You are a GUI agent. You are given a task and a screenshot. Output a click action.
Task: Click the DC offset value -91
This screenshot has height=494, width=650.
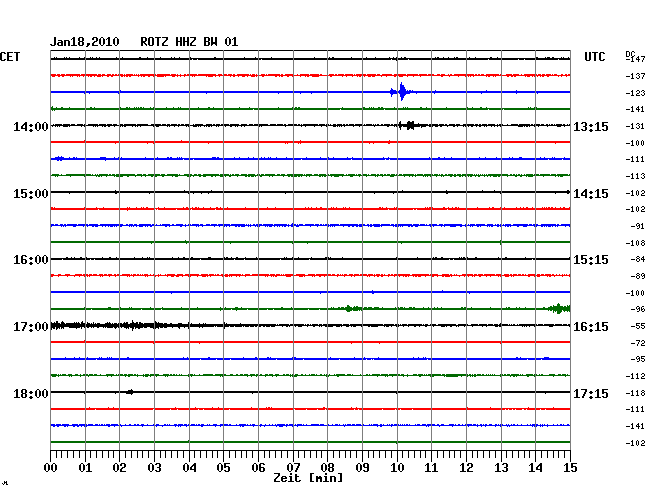pos(638,226)
